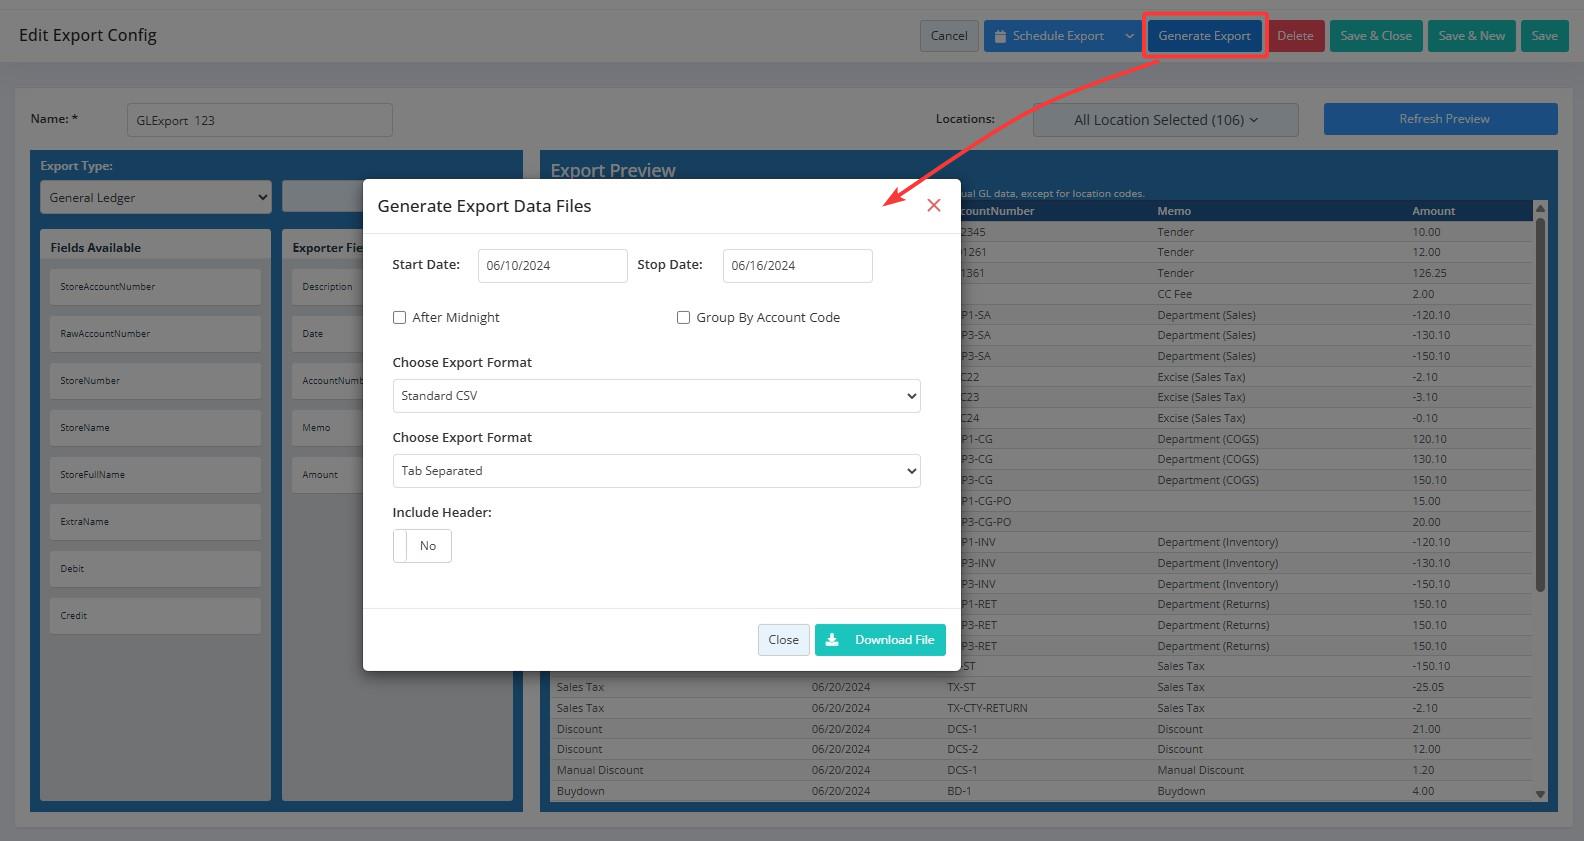Viewport: 1584px width, 841px height.
Task: Close the Generate Export dialog with the red X
Action: [933, 205]
